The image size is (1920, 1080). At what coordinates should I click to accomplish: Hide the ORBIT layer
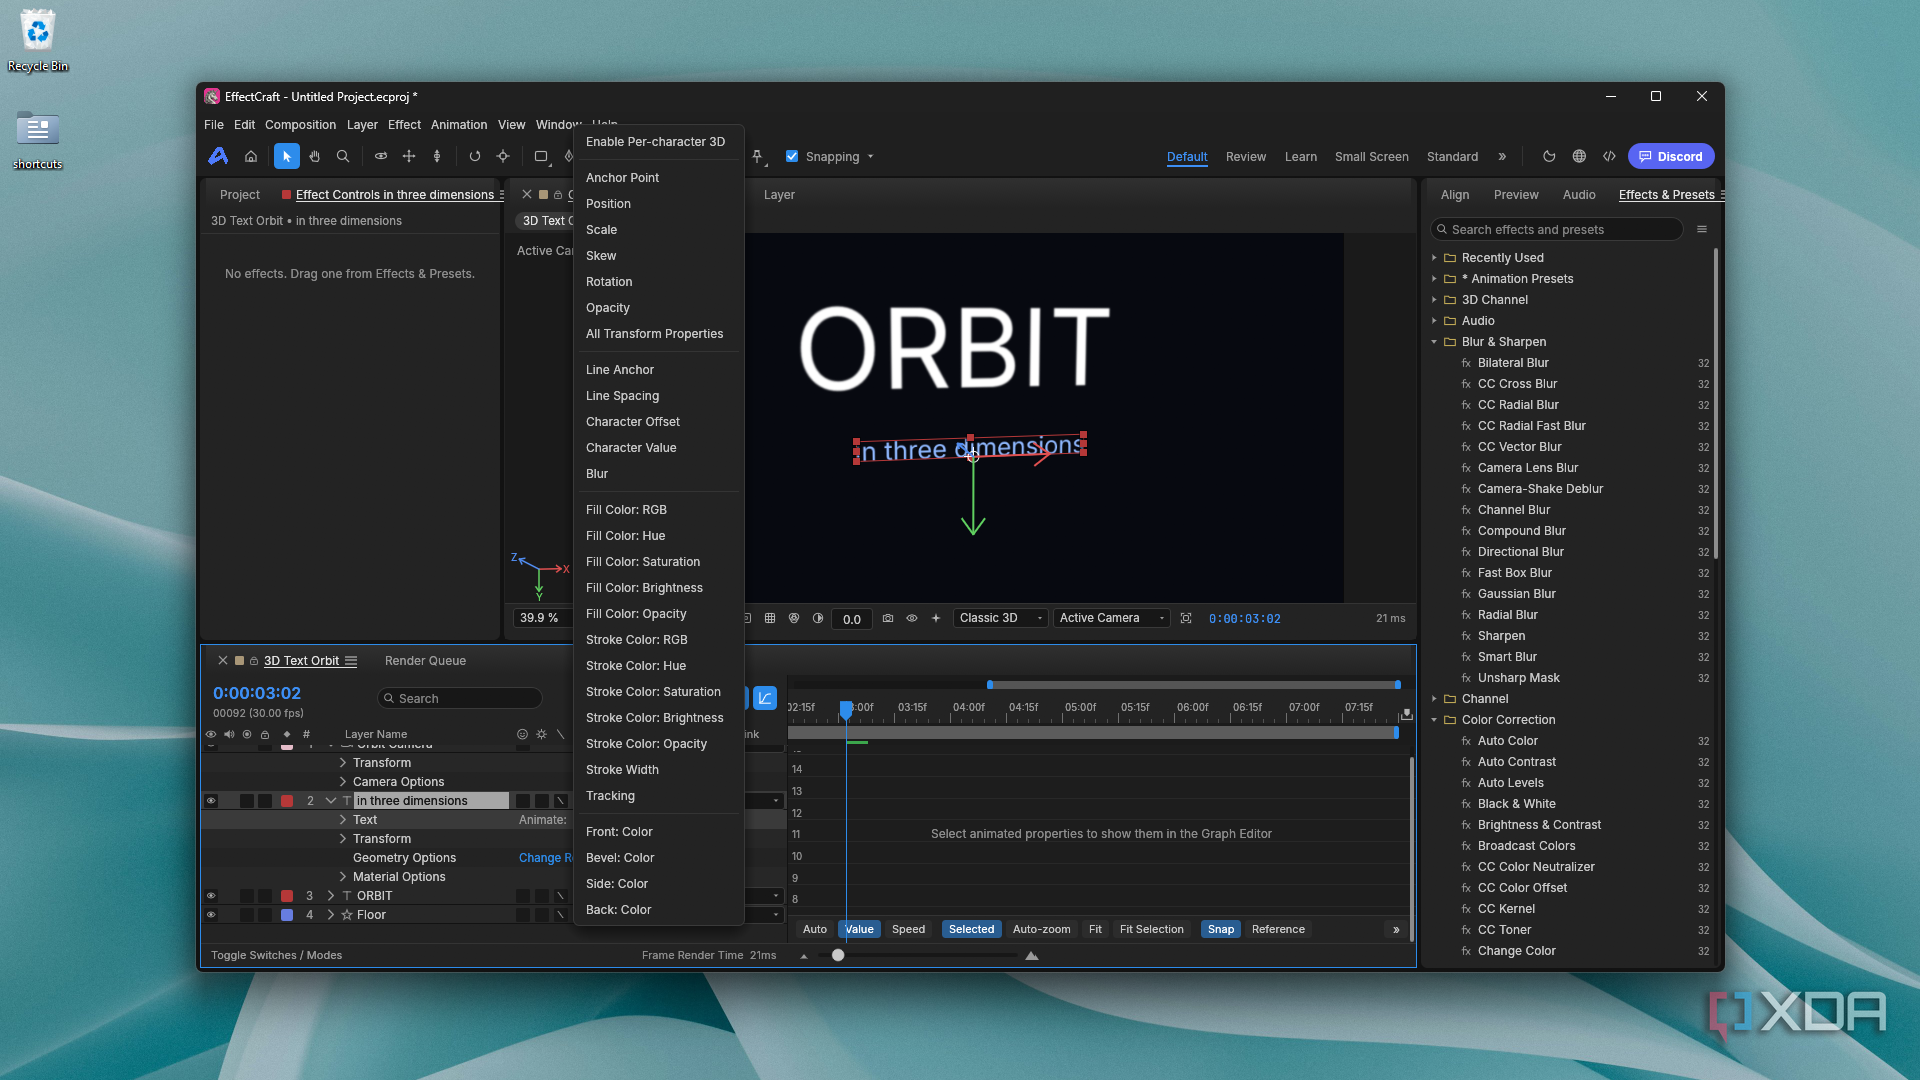(211, 896)
